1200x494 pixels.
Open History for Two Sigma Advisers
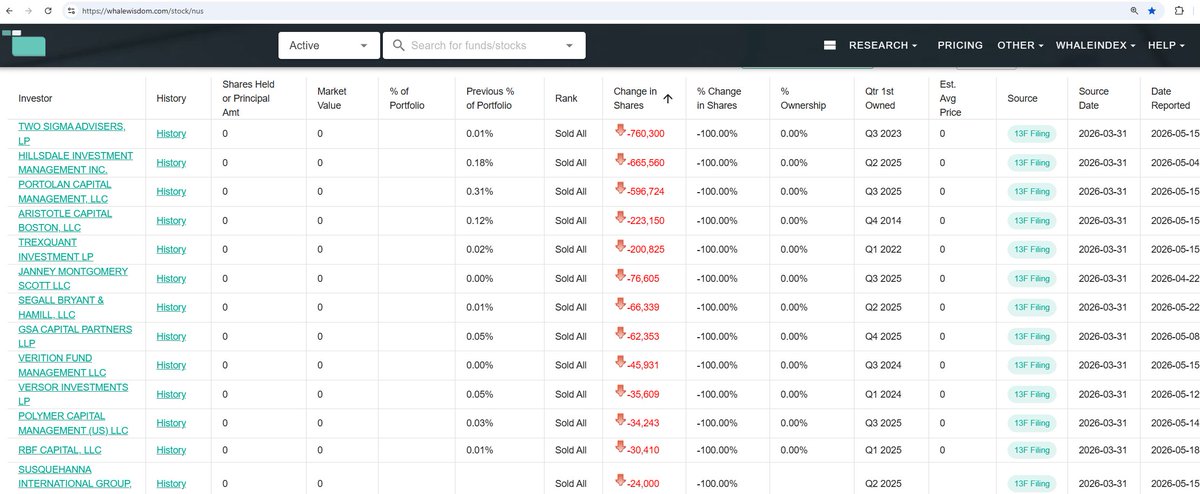coord(171,133)
